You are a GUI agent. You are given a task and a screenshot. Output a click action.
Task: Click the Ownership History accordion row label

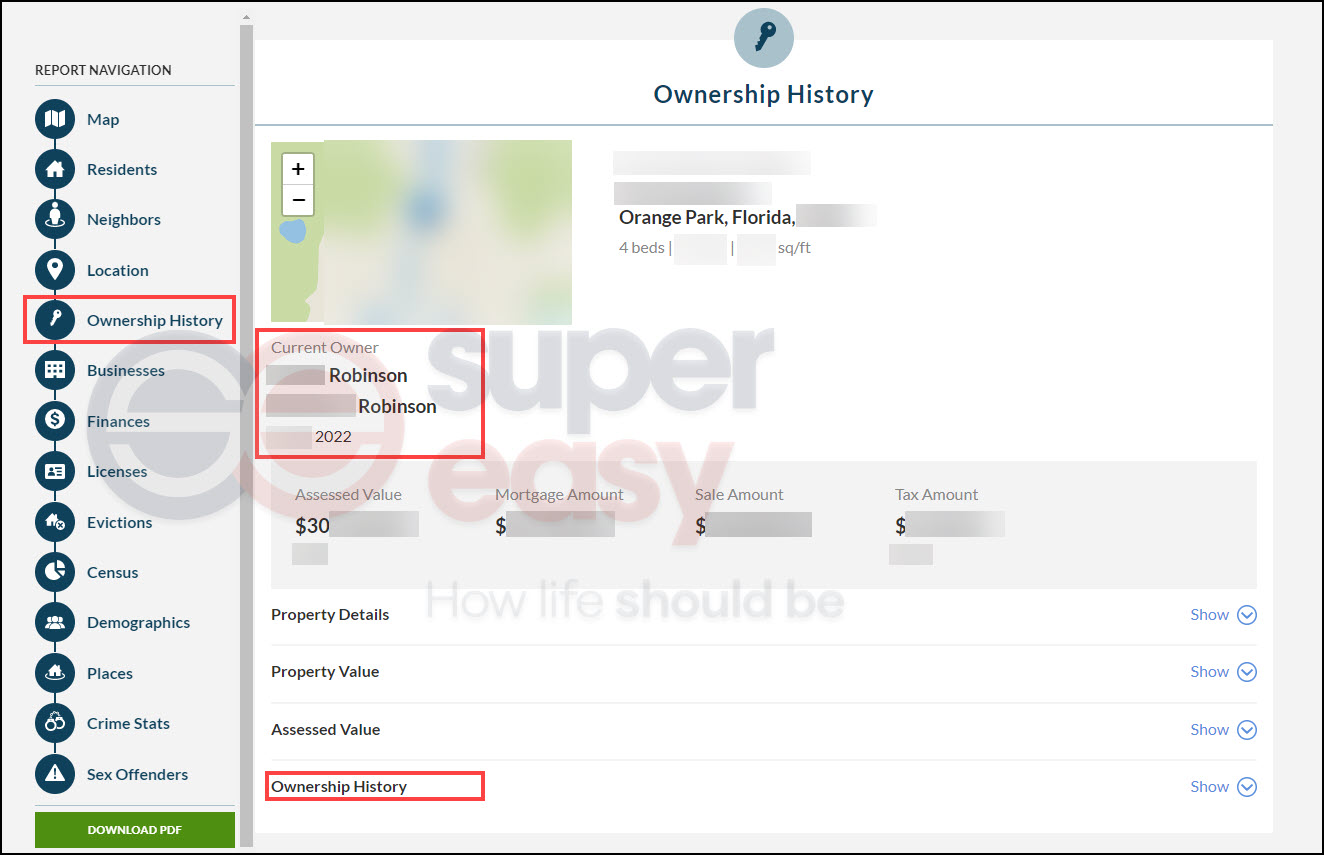339,787
